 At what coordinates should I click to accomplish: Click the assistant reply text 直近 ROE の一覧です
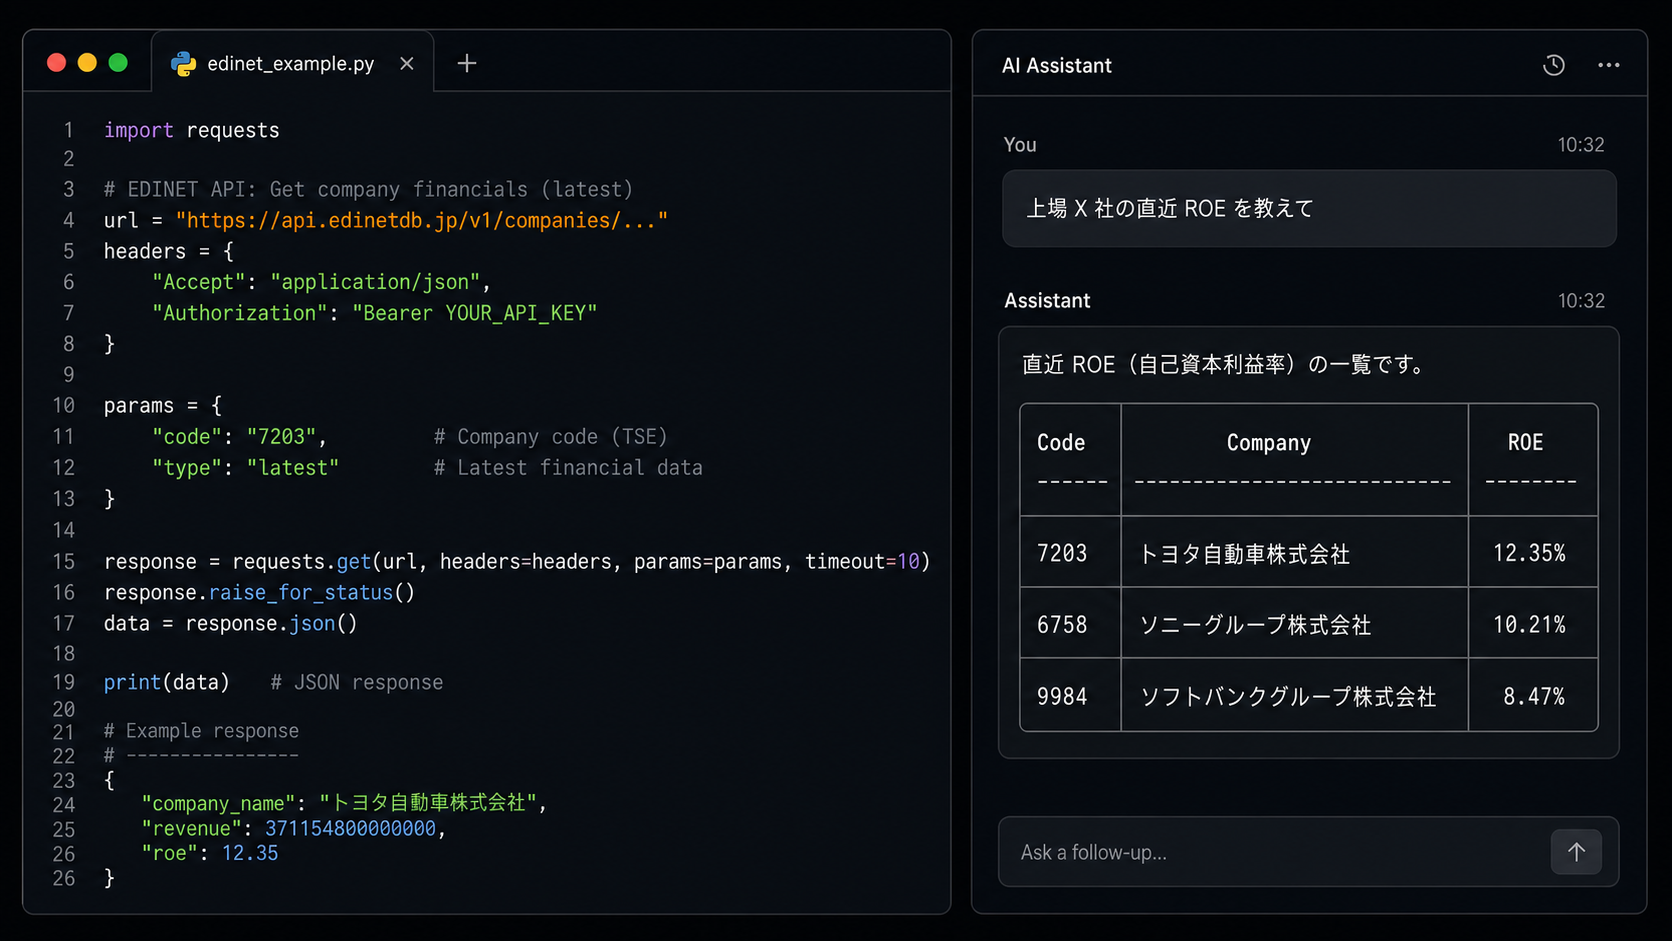[1224, 365]
